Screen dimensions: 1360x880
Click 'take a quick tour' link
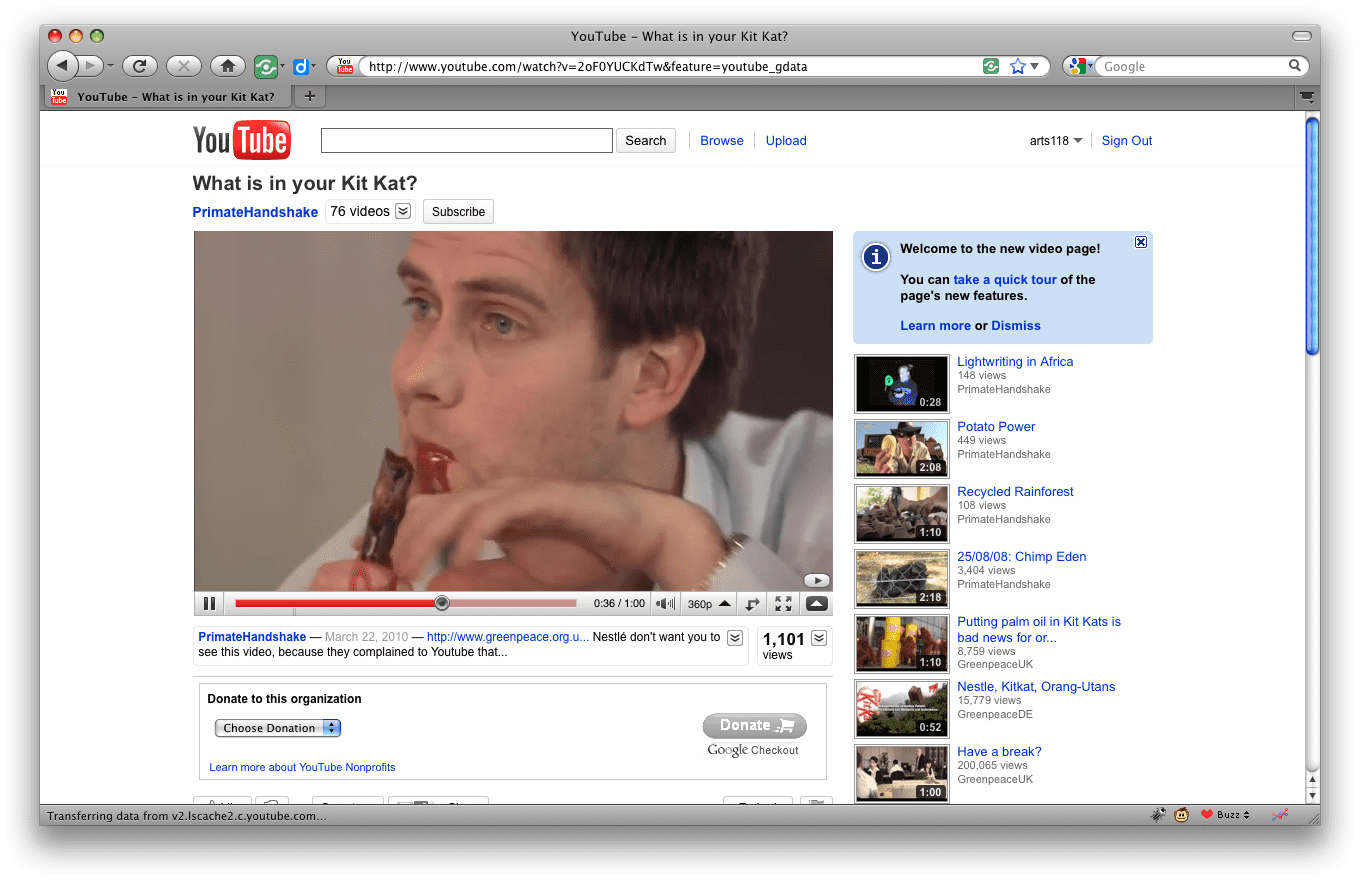tap(1005, 280)
